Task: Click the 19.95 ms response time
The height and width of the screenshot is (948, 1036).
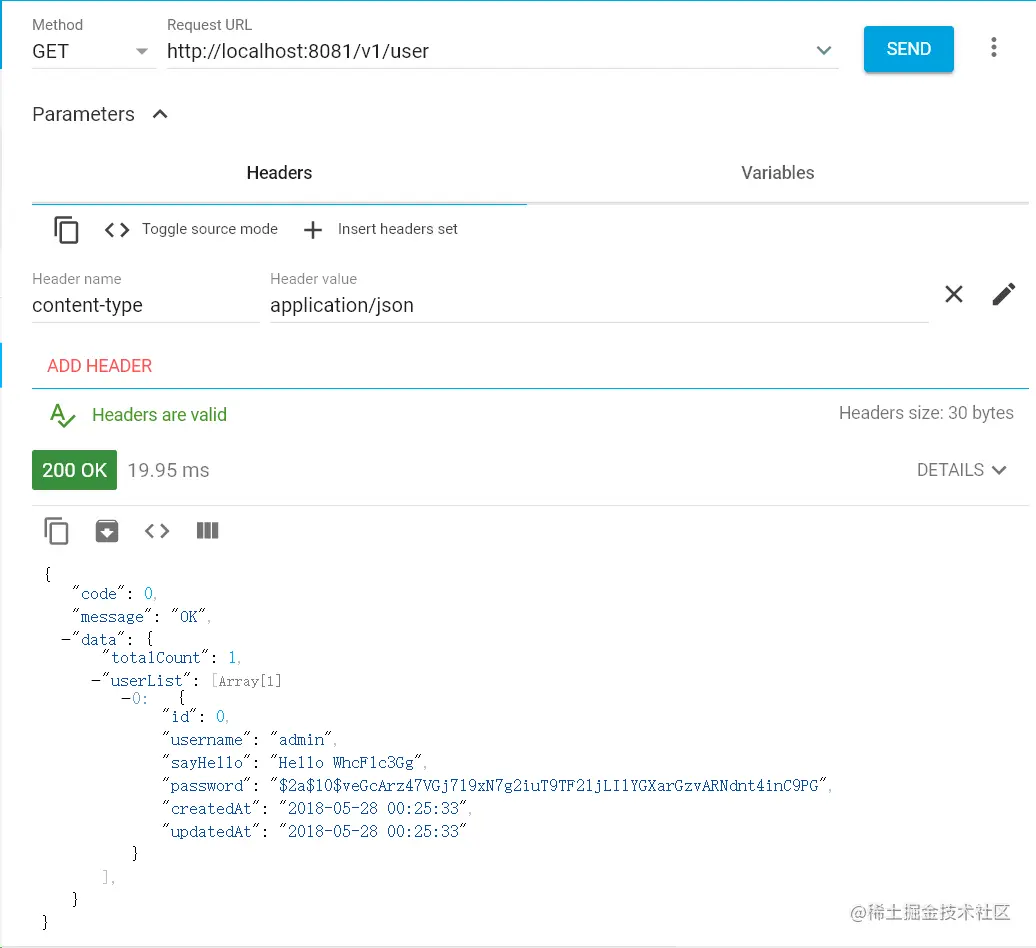Action: coord(168,470)
